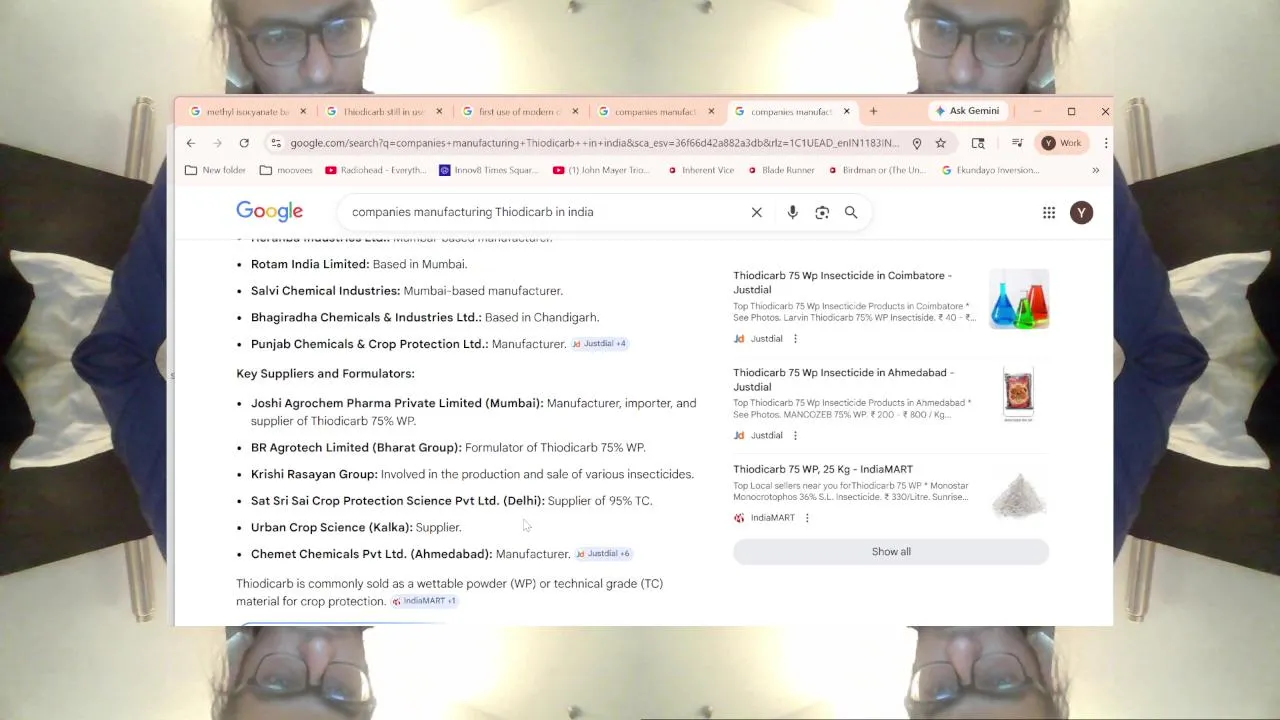Image resolution: width=1280 pixels, height=720 pixels.
Task: Go back to the previous page
Action: pyautogui.click(x=191, y=143)
